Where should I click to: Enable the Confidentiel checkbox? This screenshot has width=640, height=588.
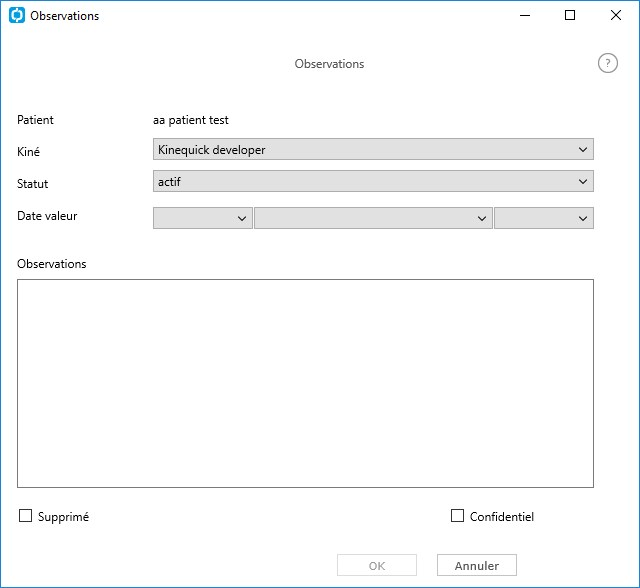457,515
